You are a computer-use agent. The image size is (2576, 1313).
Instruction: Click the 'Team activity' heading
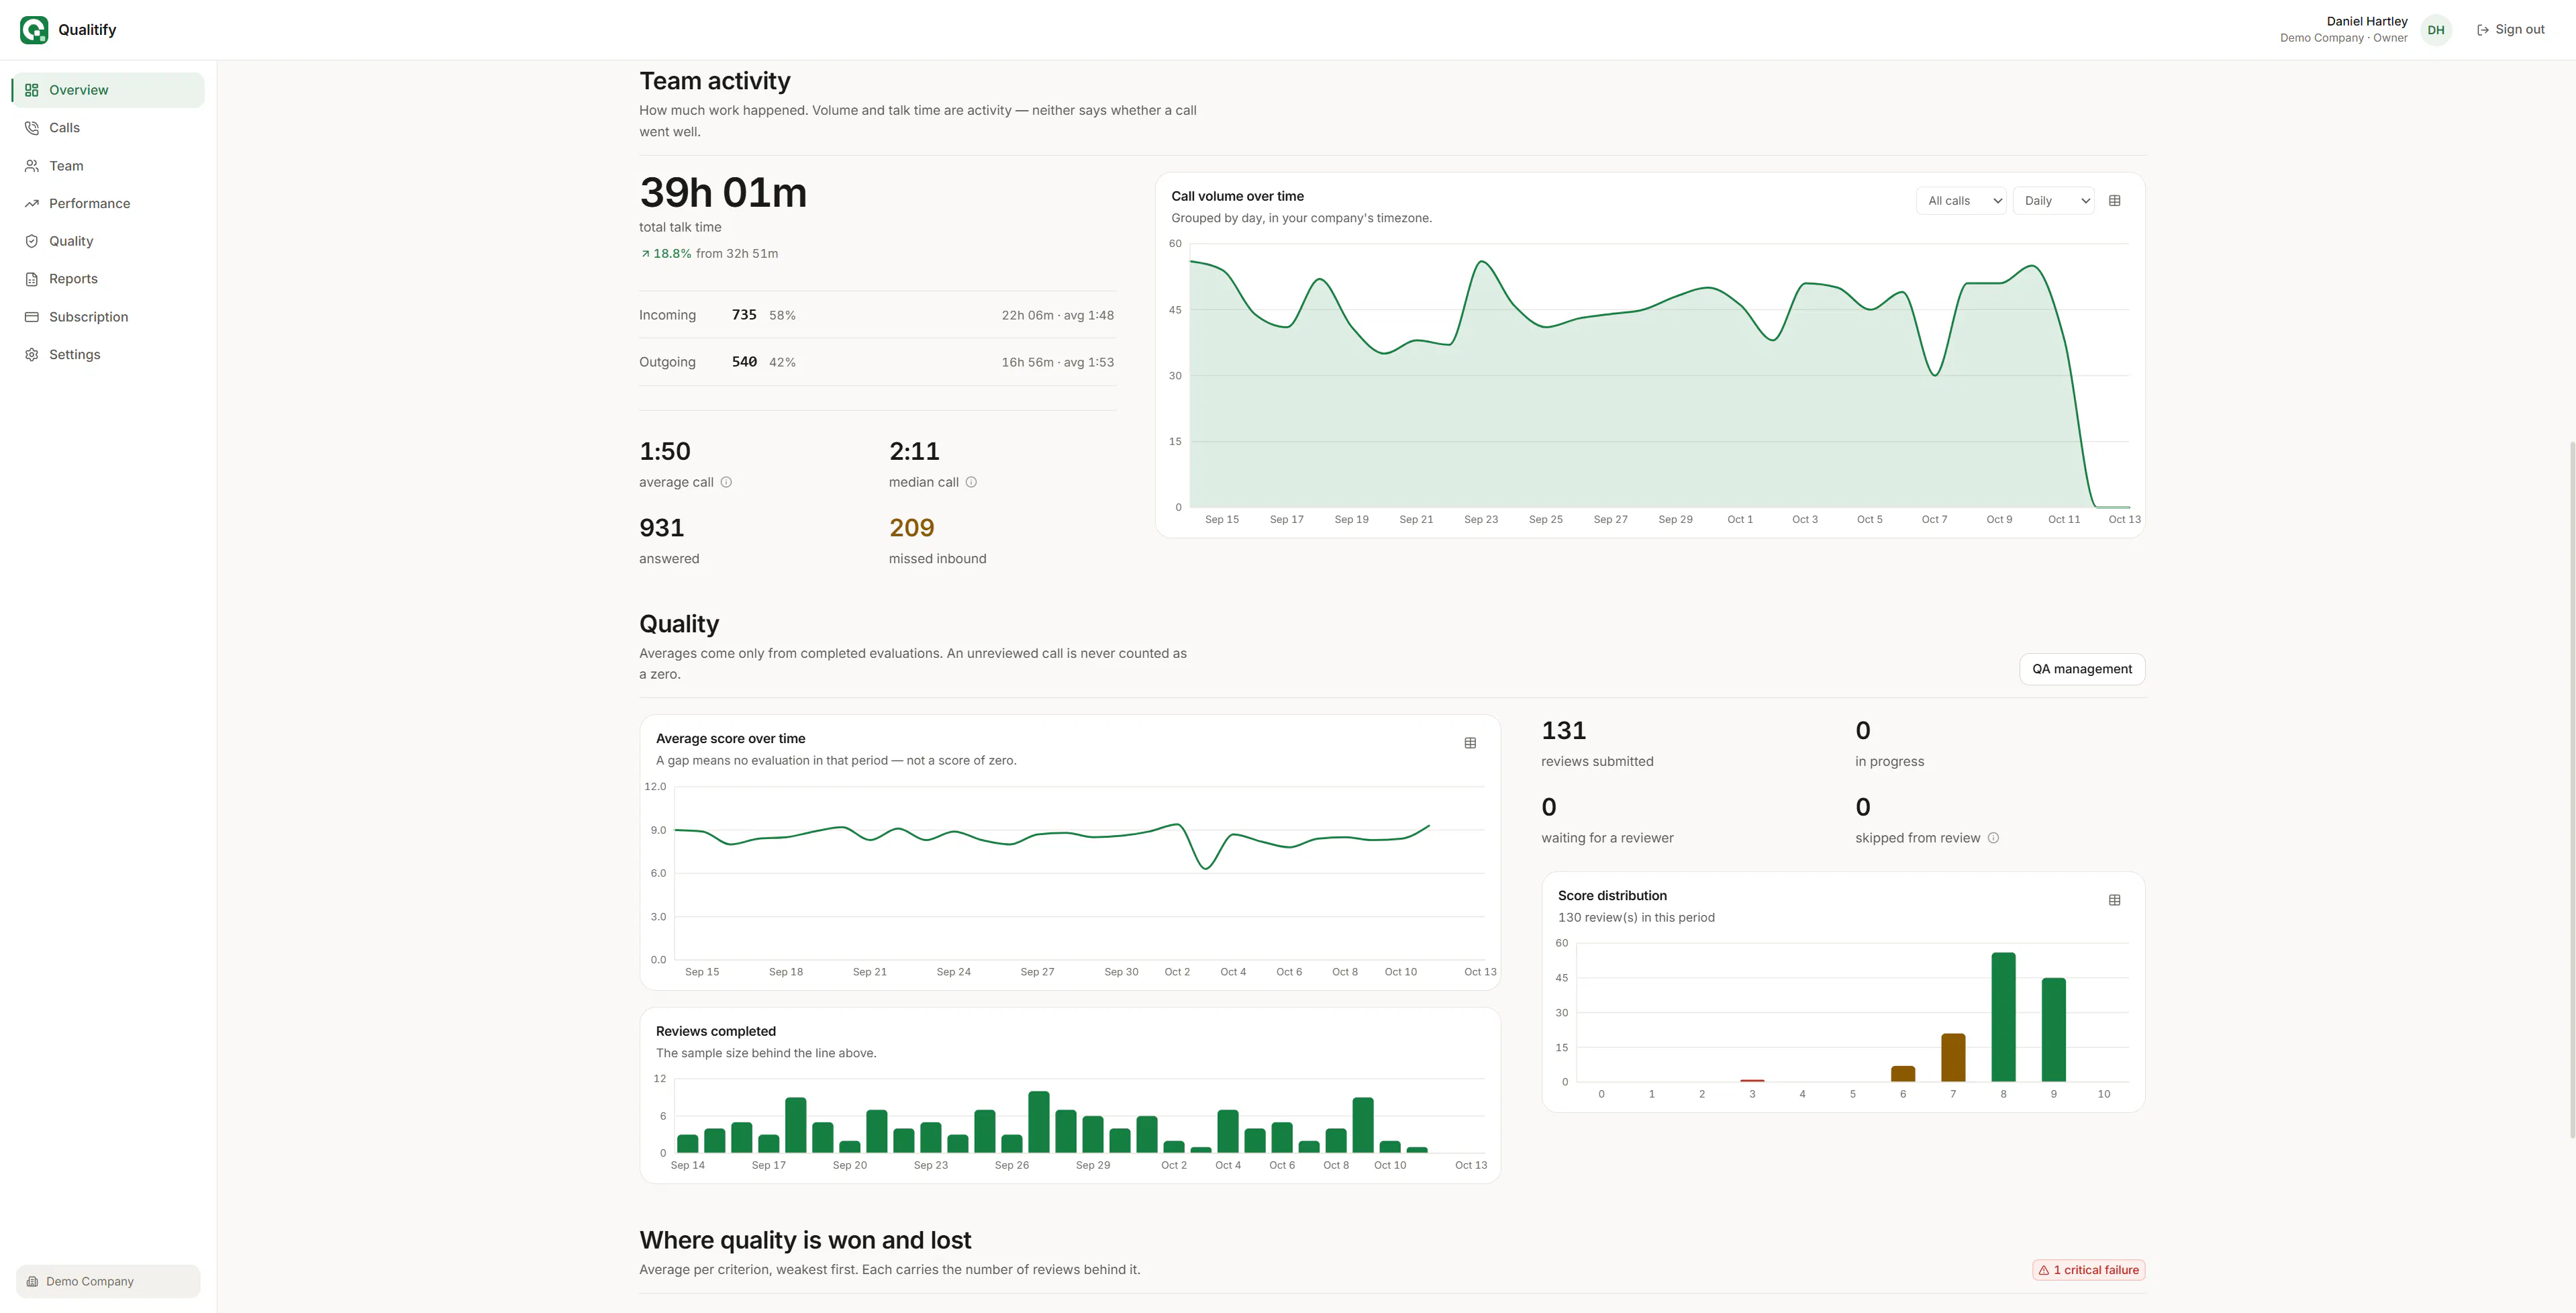(715, 81)
